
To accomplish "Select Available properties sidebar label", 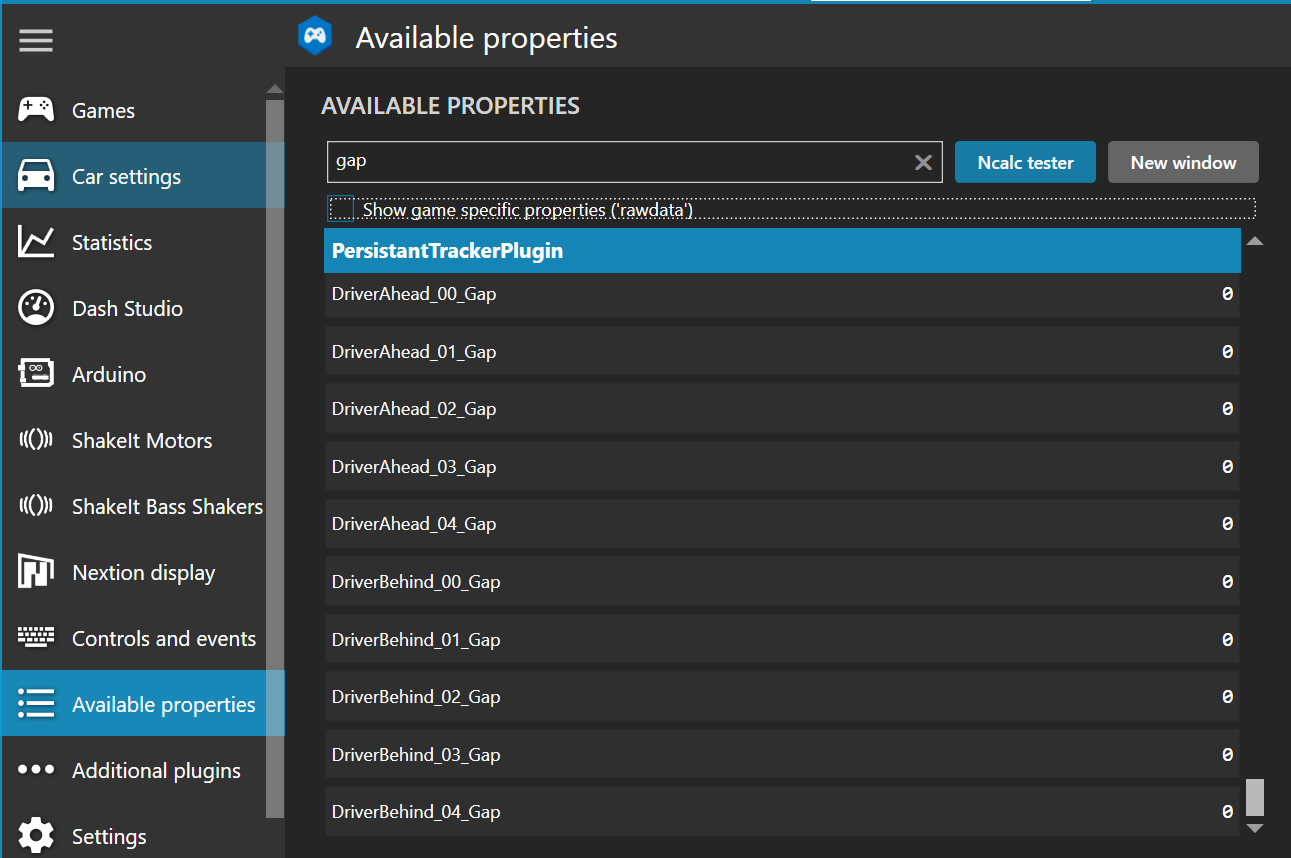I will (164, 705).
